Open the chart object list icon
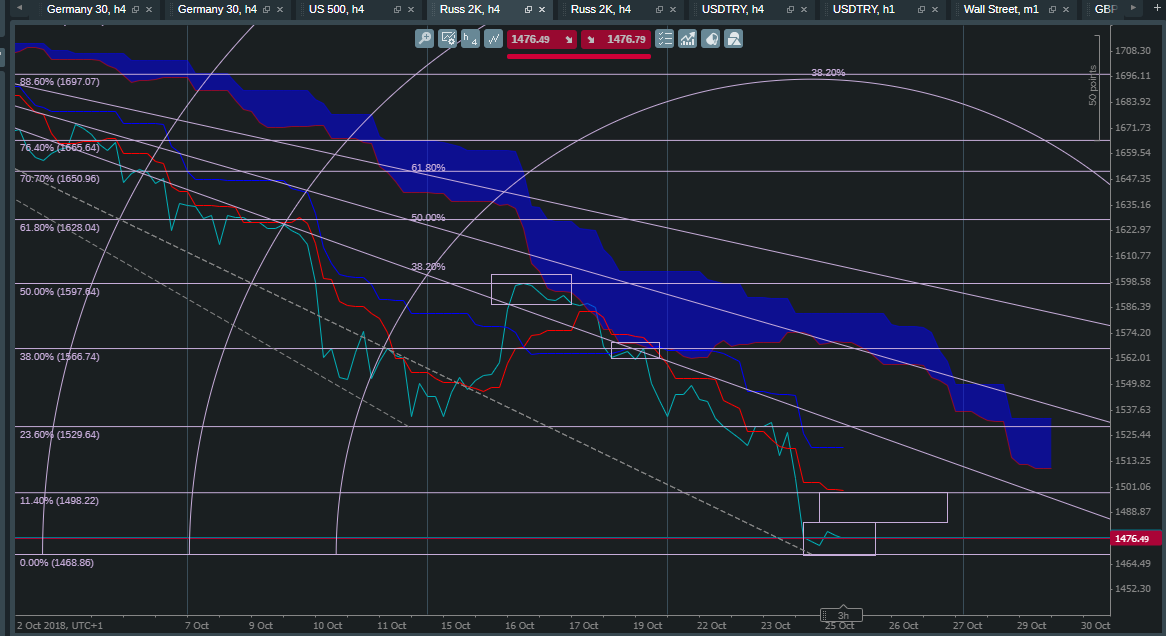Viewport: 1166px width, 636px height. point(664,39)
